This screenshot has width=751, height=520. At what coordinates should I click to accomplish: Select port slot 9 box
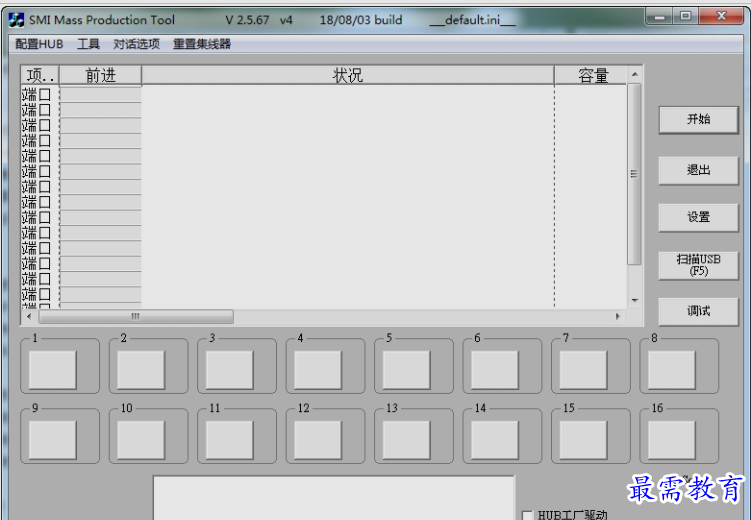[x=53, y=440]
